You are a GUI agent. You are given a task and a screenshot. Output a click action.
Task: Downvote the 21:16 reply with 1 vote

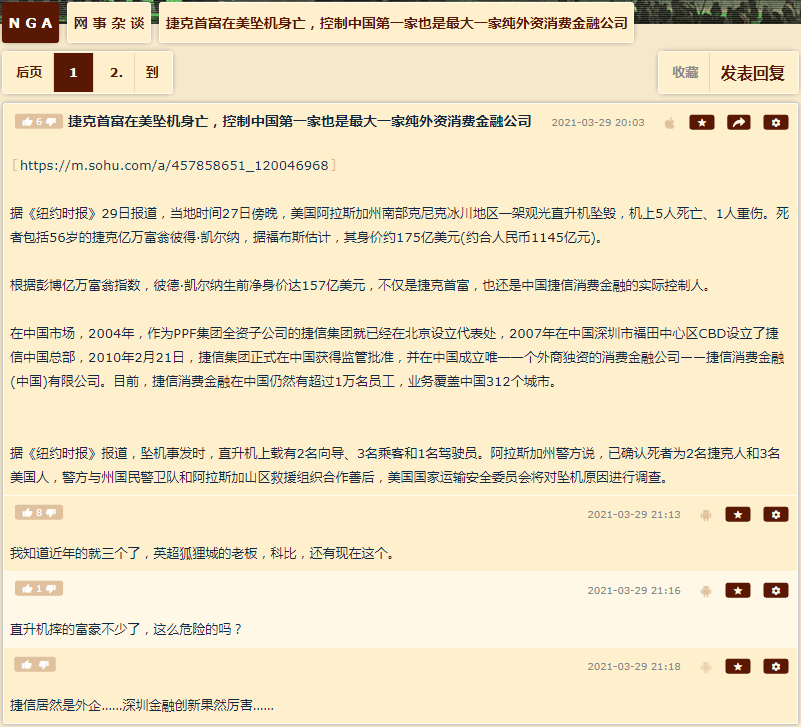(52, 589)
